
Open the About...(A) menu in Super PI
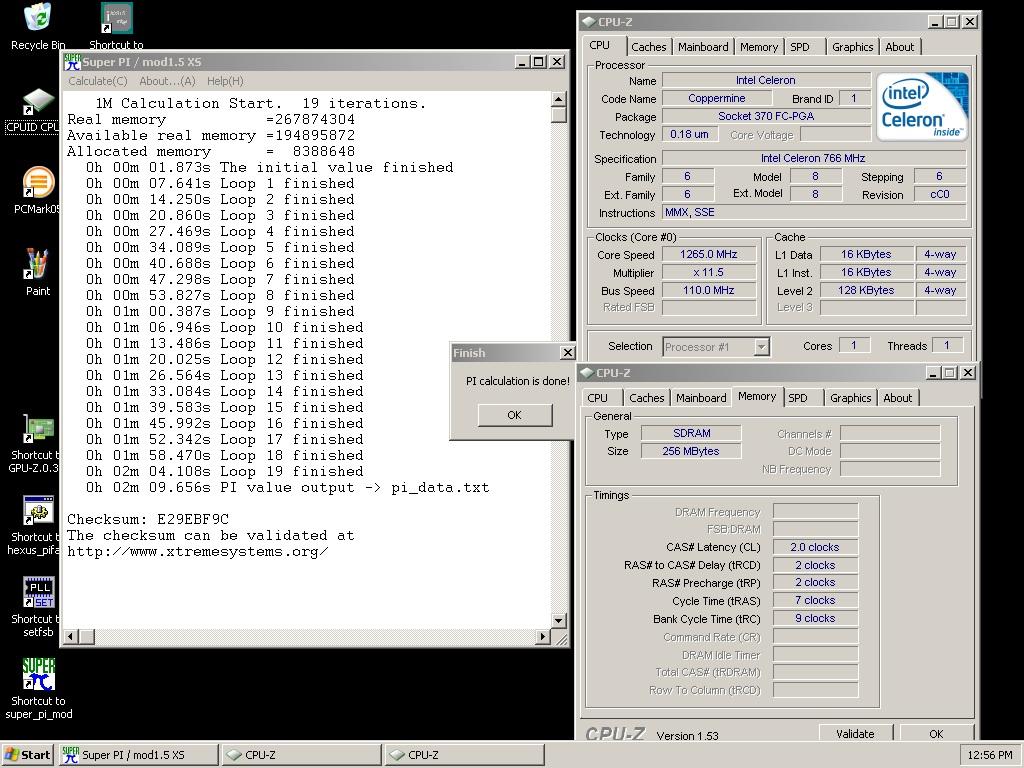click(167, 81)
